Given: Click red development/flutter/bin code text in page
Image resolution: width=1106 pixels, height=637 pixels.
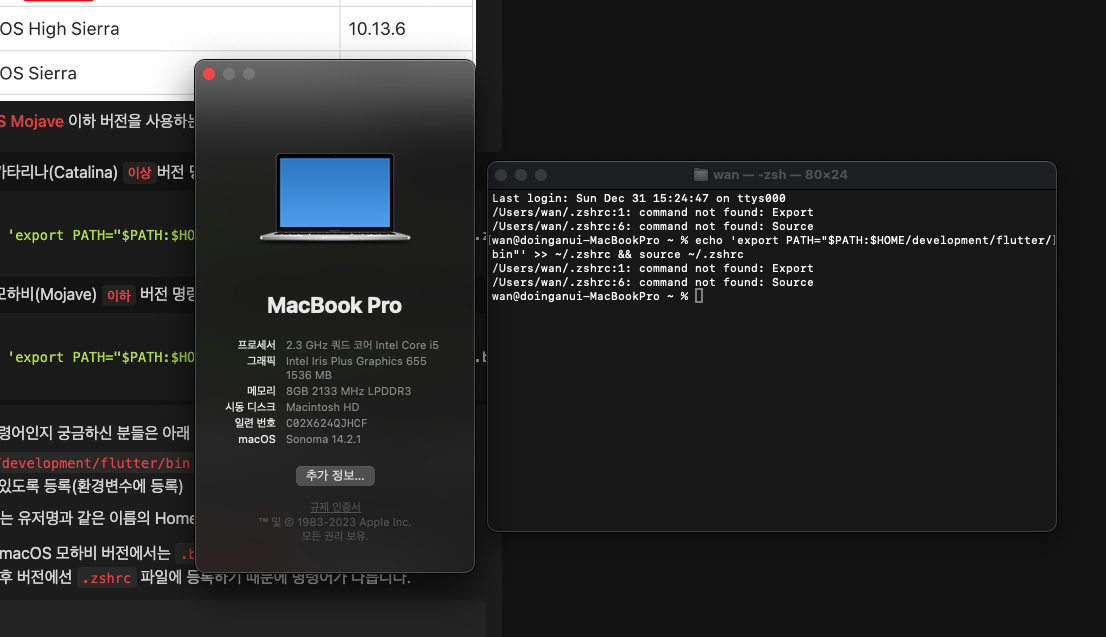Looking at the screenshot, I should 95,463.
